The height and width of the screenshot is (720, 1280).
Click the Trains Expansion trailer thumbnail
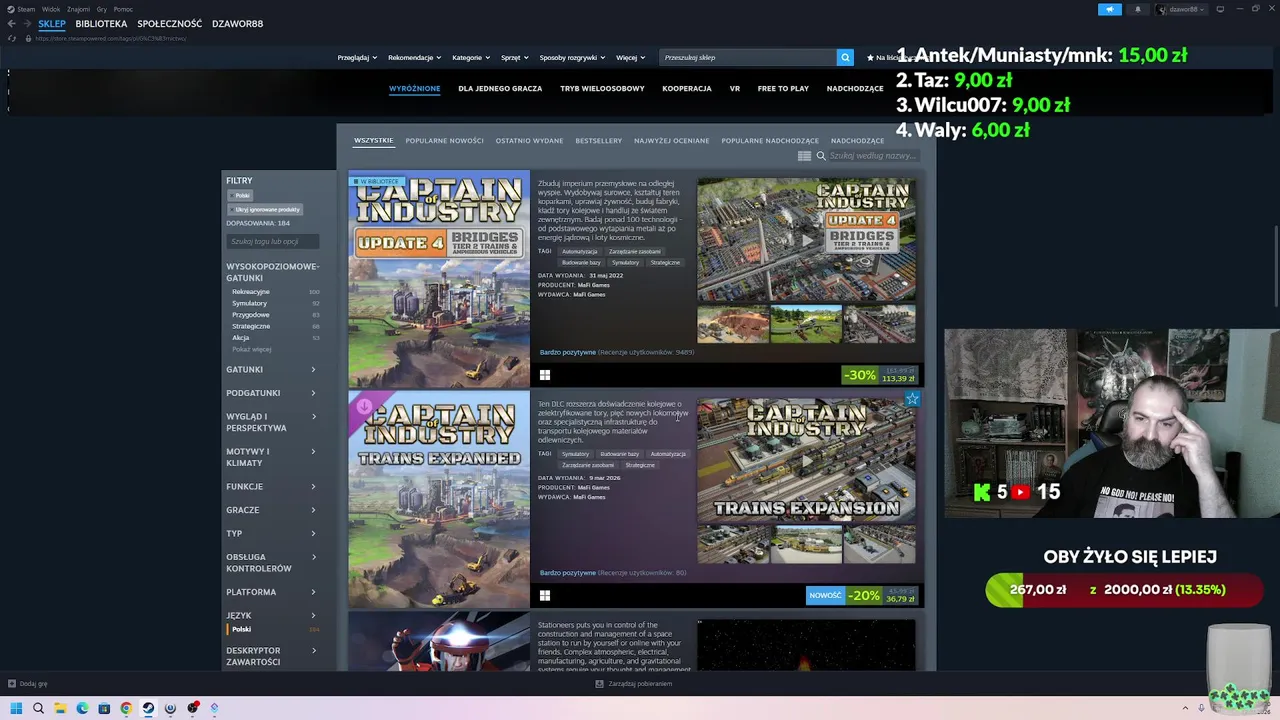(x=806, y=461)
